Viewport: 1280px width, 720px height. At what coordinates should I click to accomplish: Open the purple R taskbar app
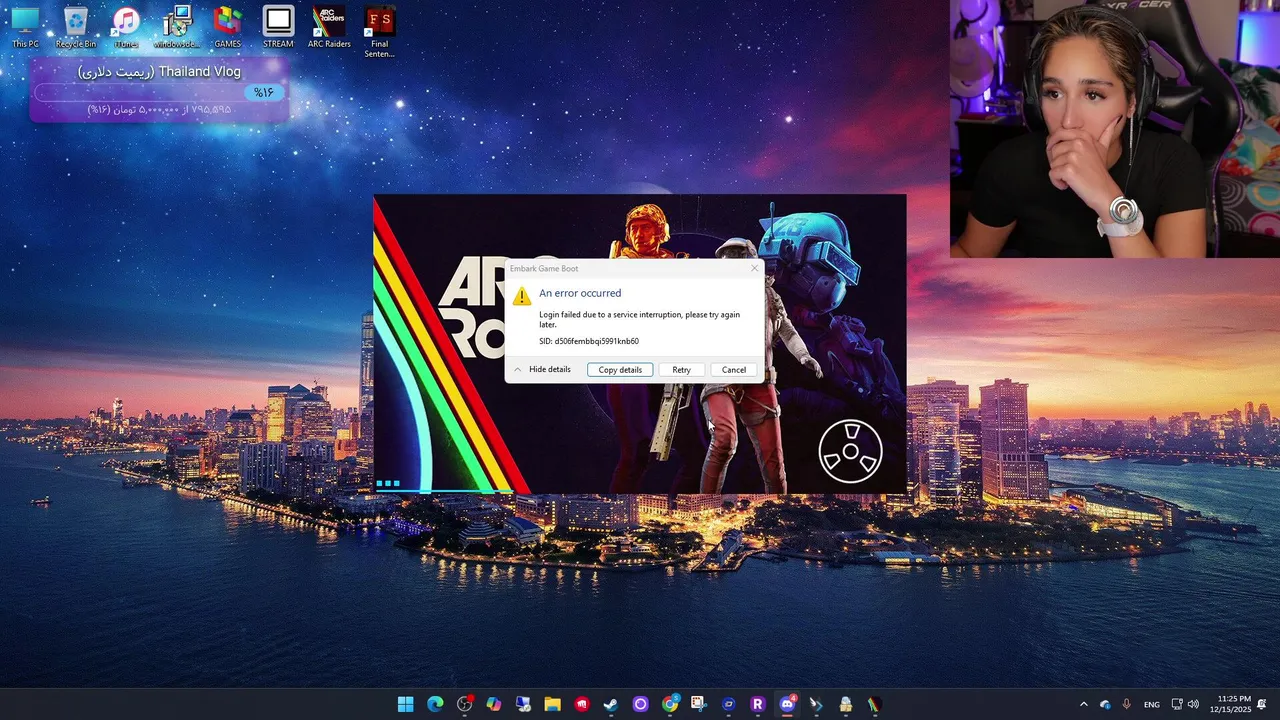pyautogui.click(x=757, y=704)
